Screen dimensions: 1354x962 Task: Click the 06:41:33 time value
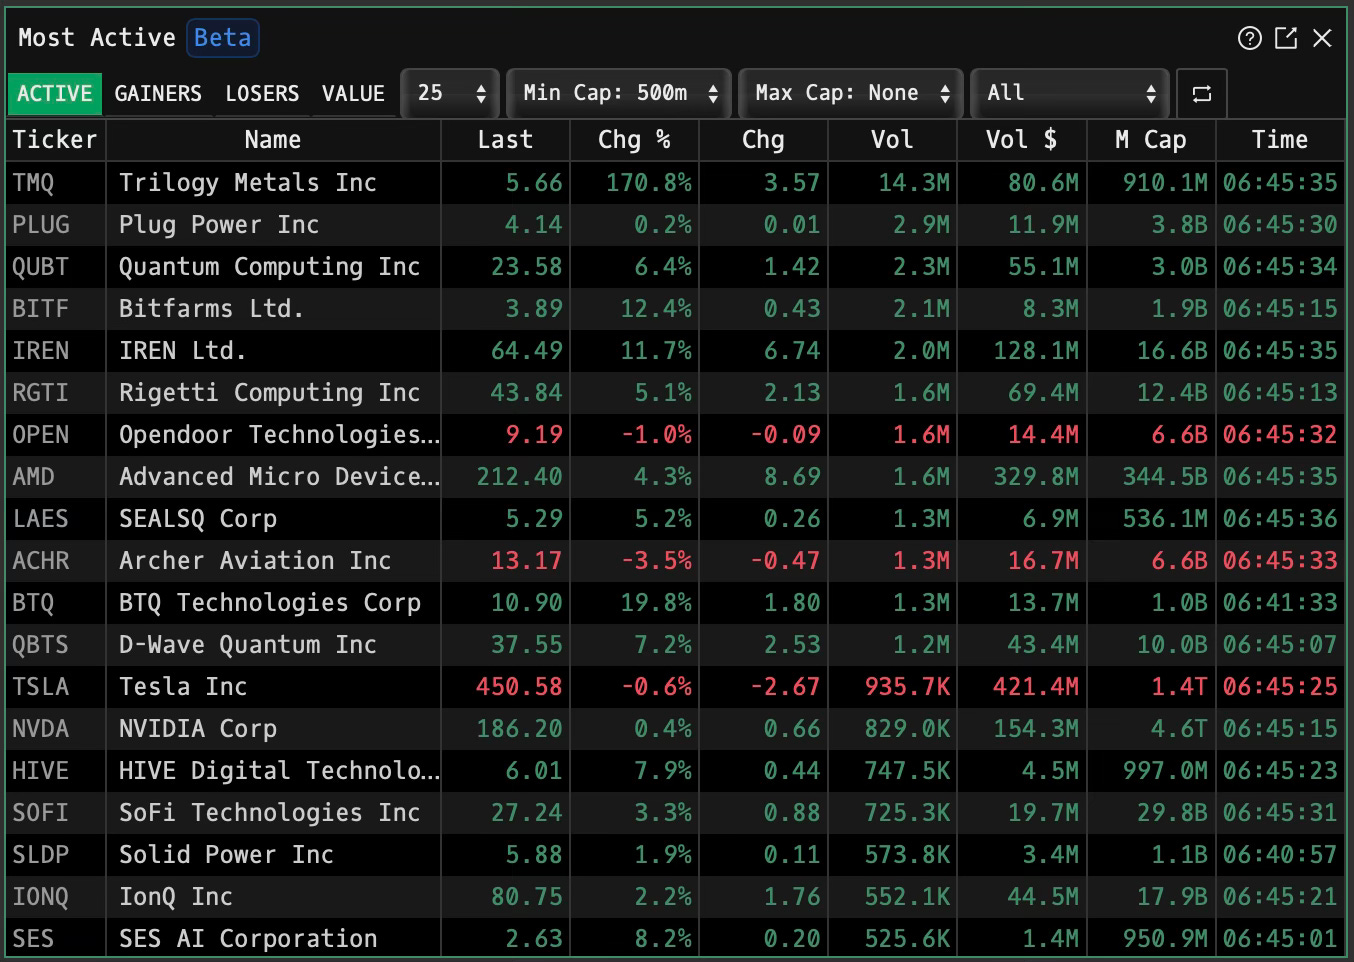point(1280,603)
